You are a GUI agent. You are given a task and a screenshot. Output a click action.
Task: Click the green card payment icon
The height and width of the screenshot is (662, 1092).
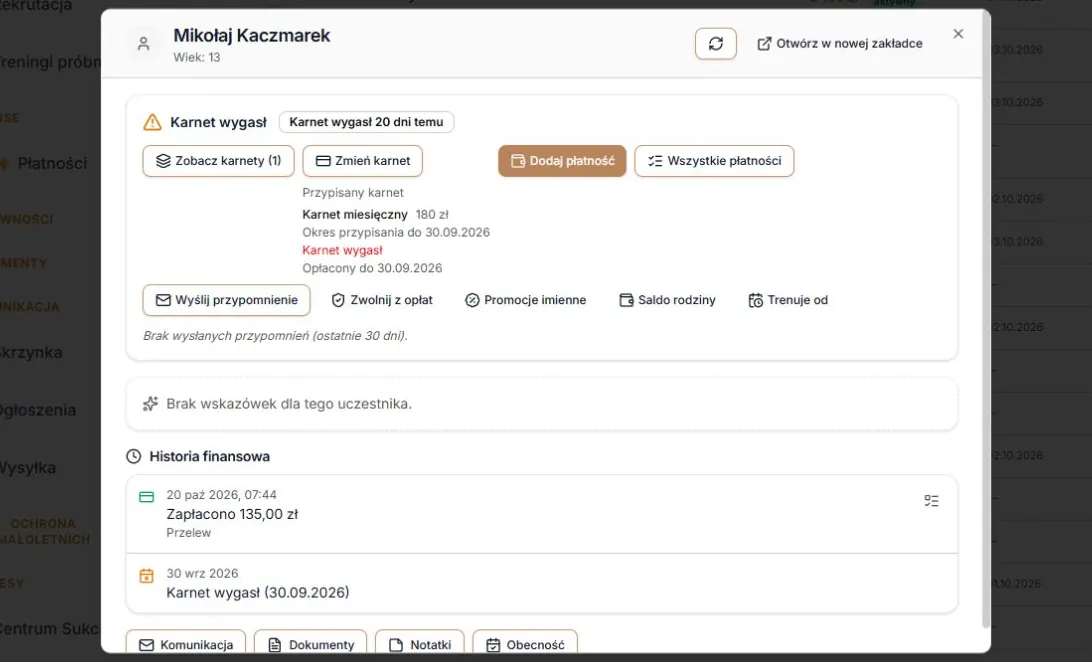pyautogui.click(x=146, y=497)
